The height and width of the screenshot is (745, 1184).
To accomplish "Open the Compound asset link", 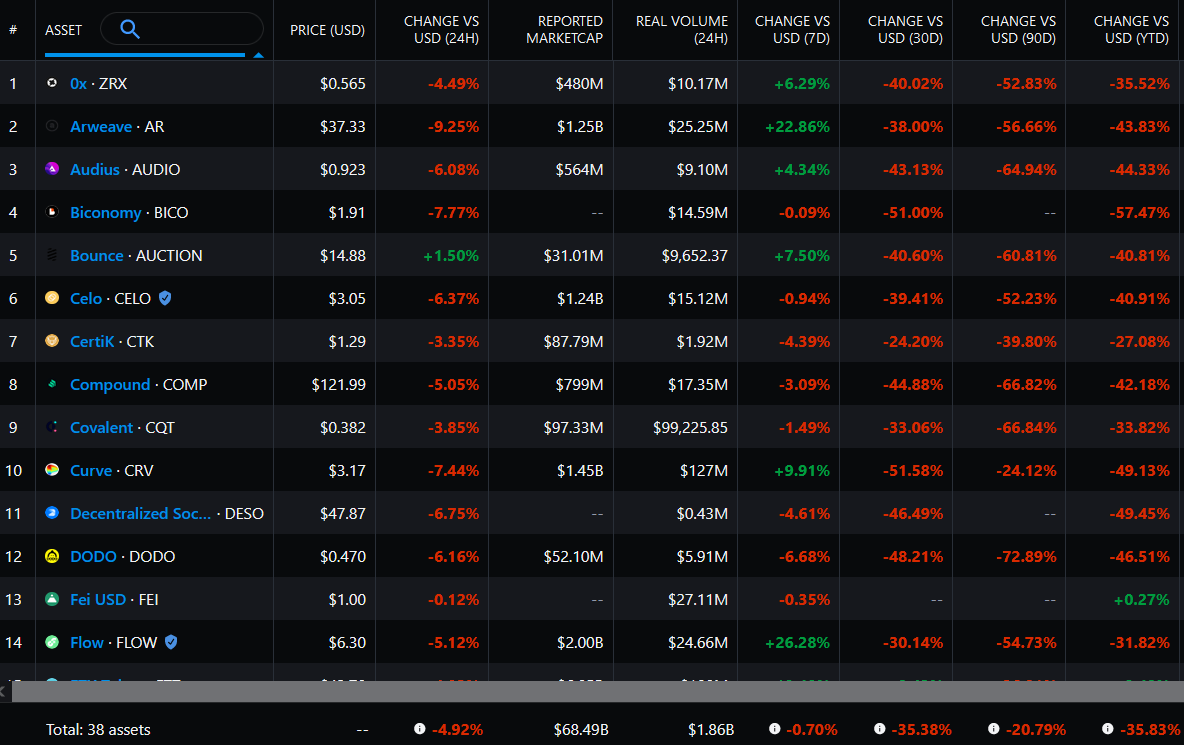I will 110,384.
